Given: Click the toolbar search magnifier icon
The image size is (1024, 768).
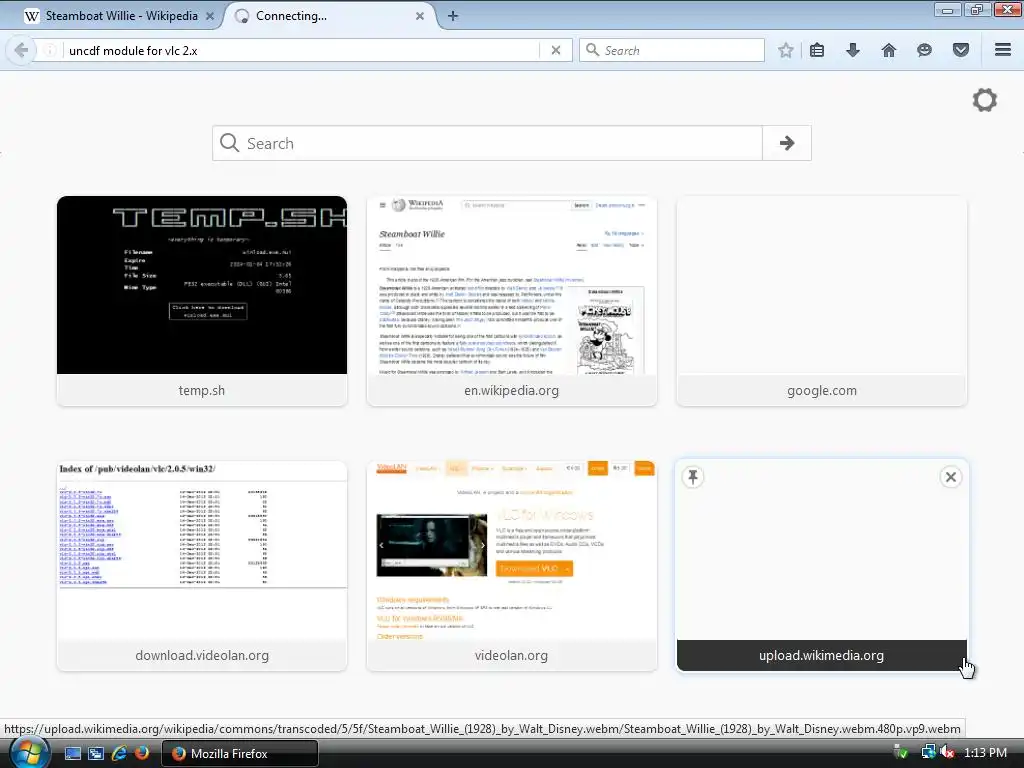Looking at the screenshot, I should (x=592, y=50).
